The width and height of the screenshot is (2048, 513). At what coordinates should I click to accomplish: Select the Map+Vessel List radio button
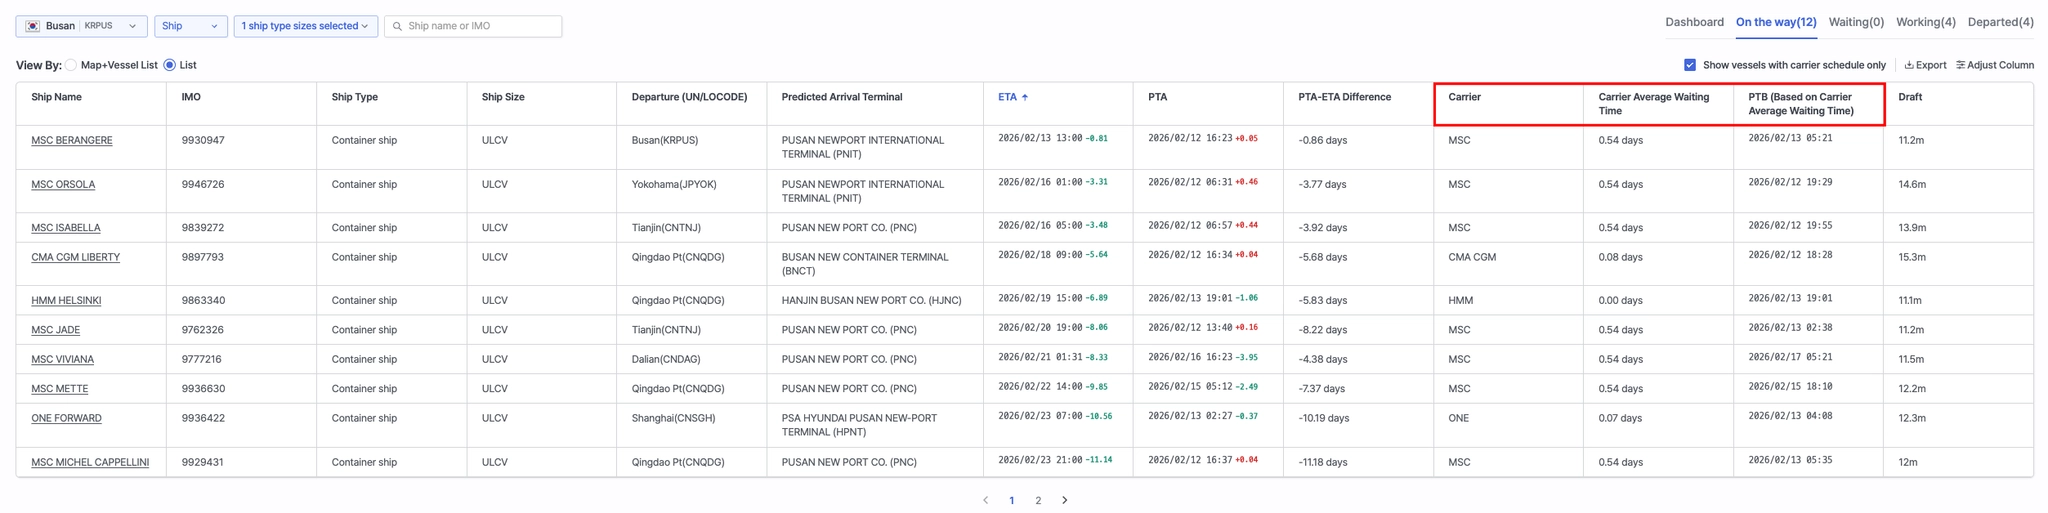coord(71,66)
